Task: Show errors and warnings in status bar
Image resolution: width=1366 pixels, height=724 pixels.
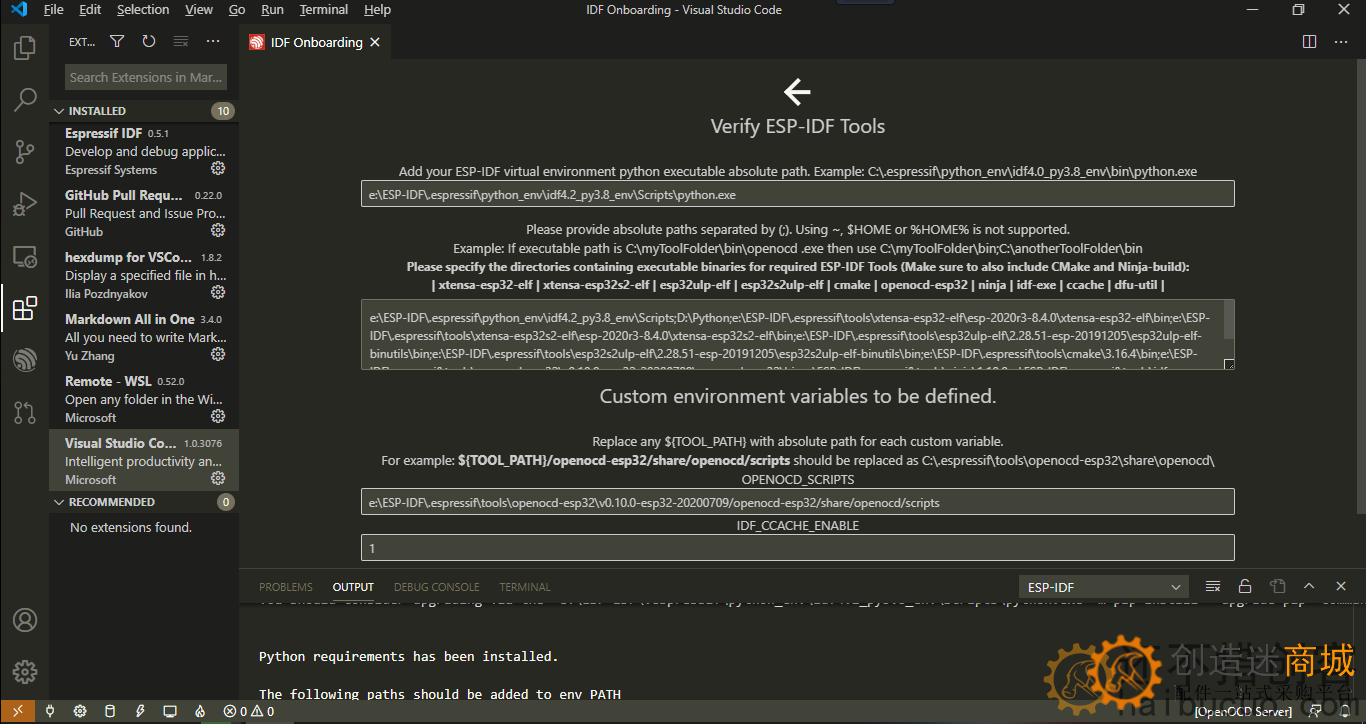Action: pos(249,712)
